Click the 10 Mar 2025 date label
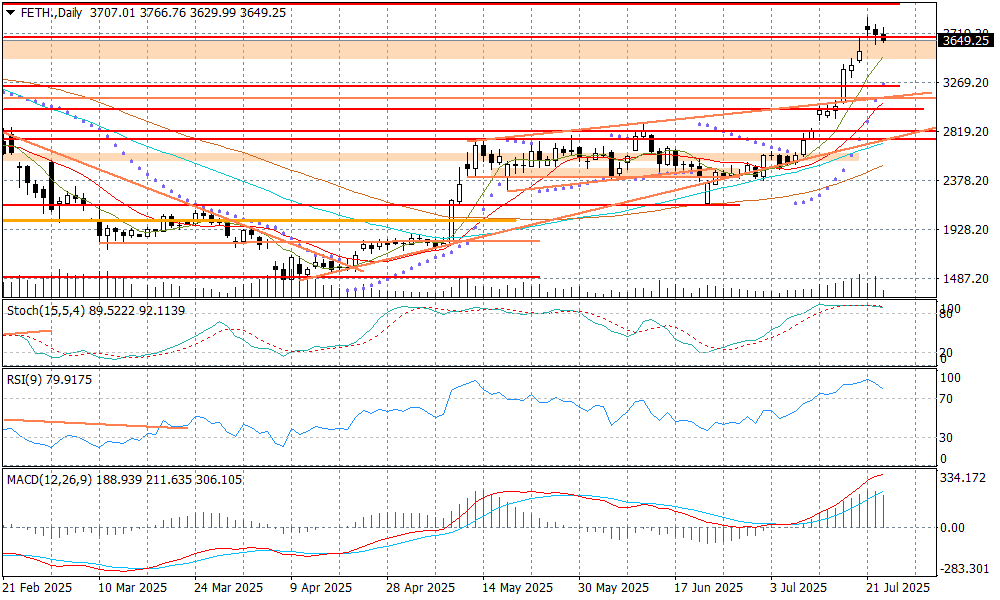Image resolution: width=1000 pixels, height=600 pixels. point(132,587)
